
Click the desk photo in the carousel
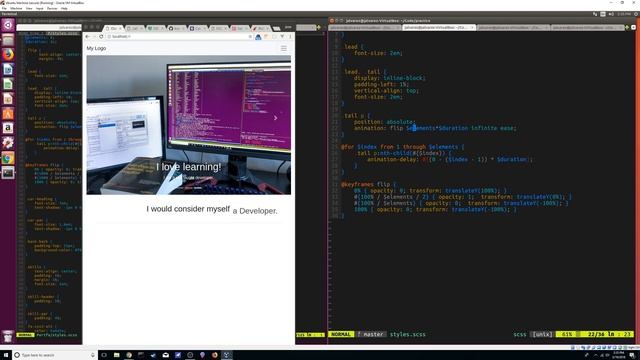coord(189,125)
